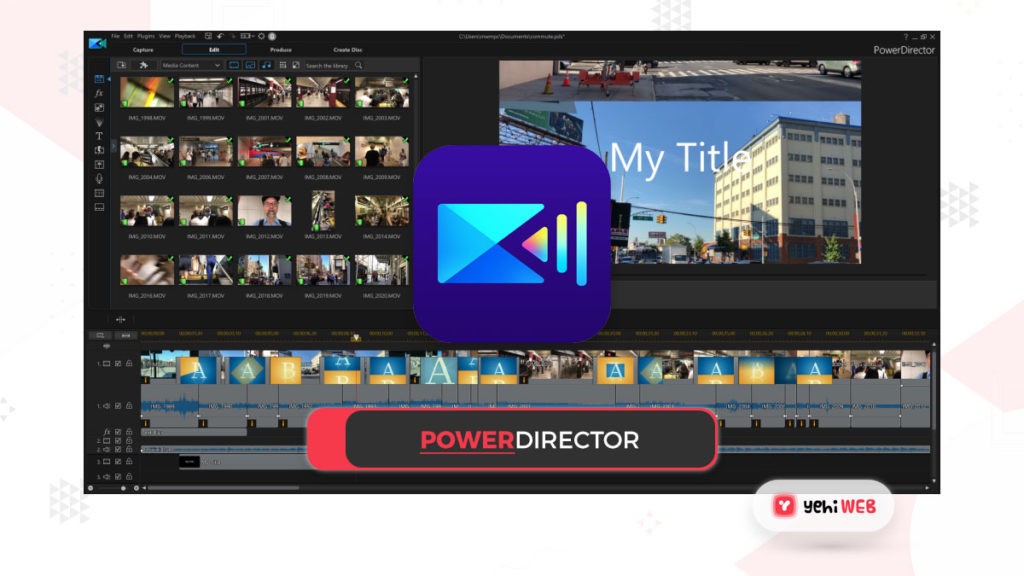Click the Capture button
Image resolution: width=1024 pixels, height=576 pixels.
pos(143,49)
